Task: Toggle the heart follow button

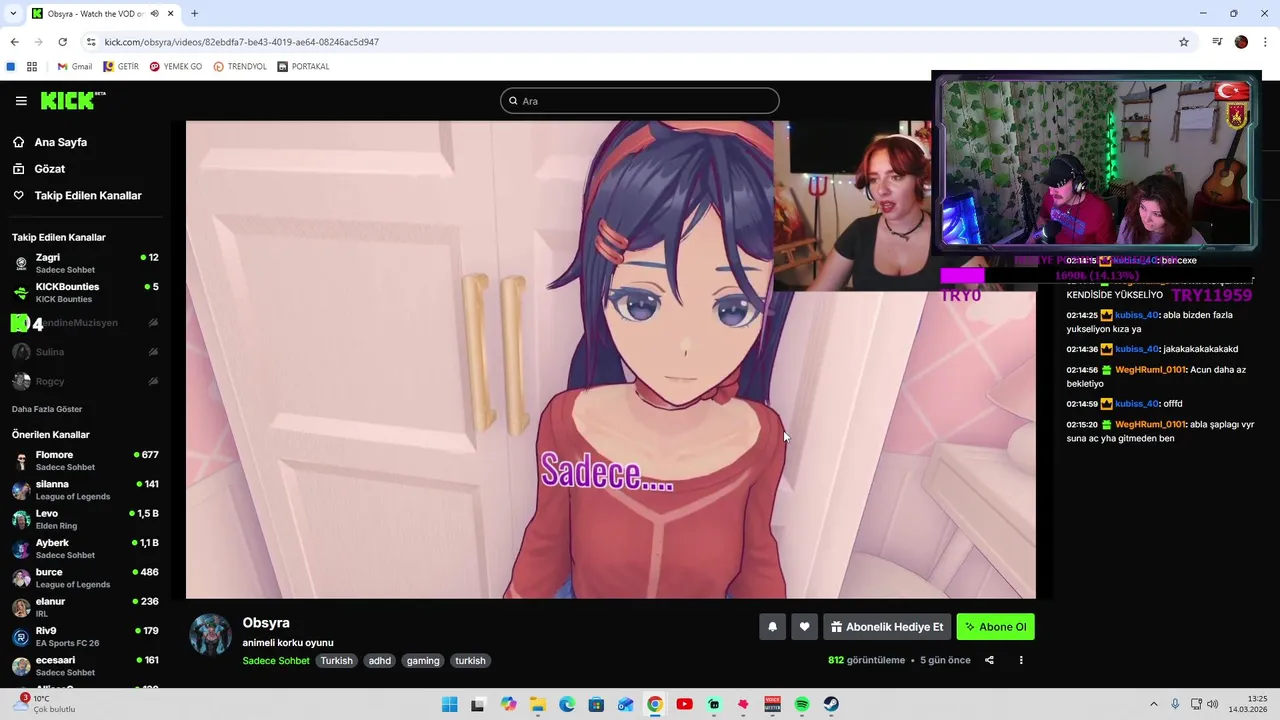Action: (x=804, y=627)
